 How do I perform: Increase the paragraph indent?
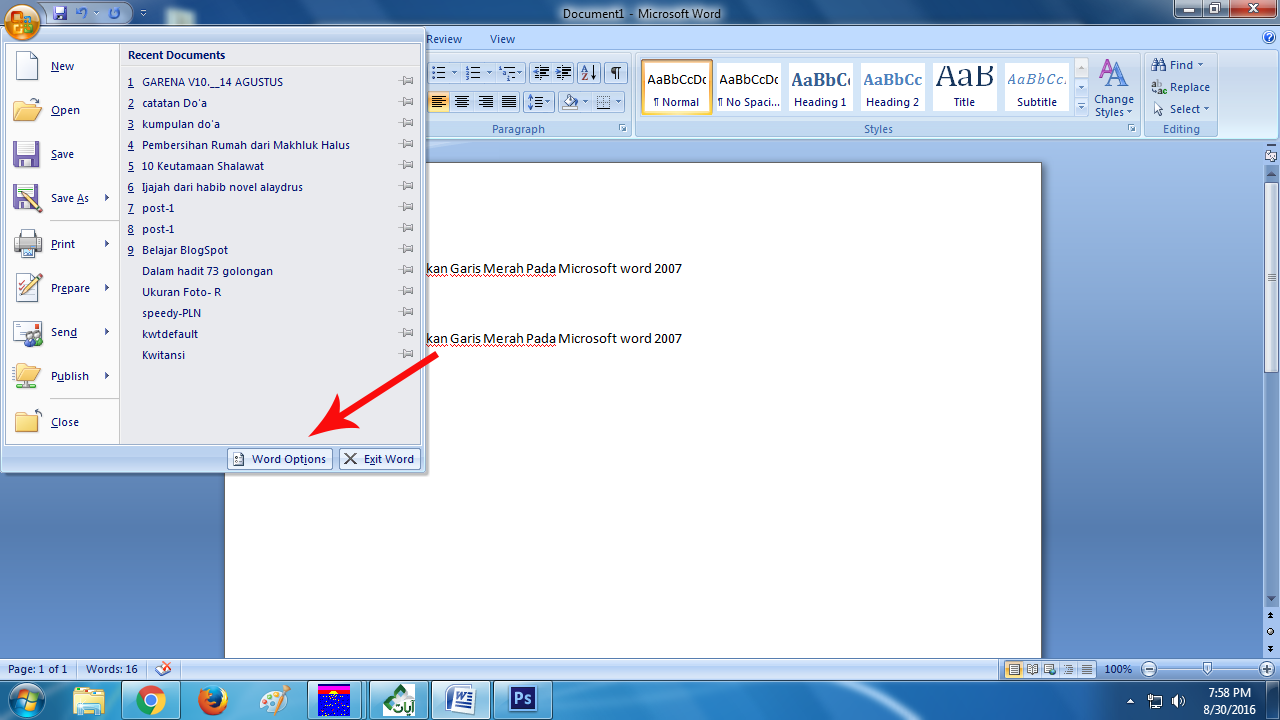[x=564, y=73]
